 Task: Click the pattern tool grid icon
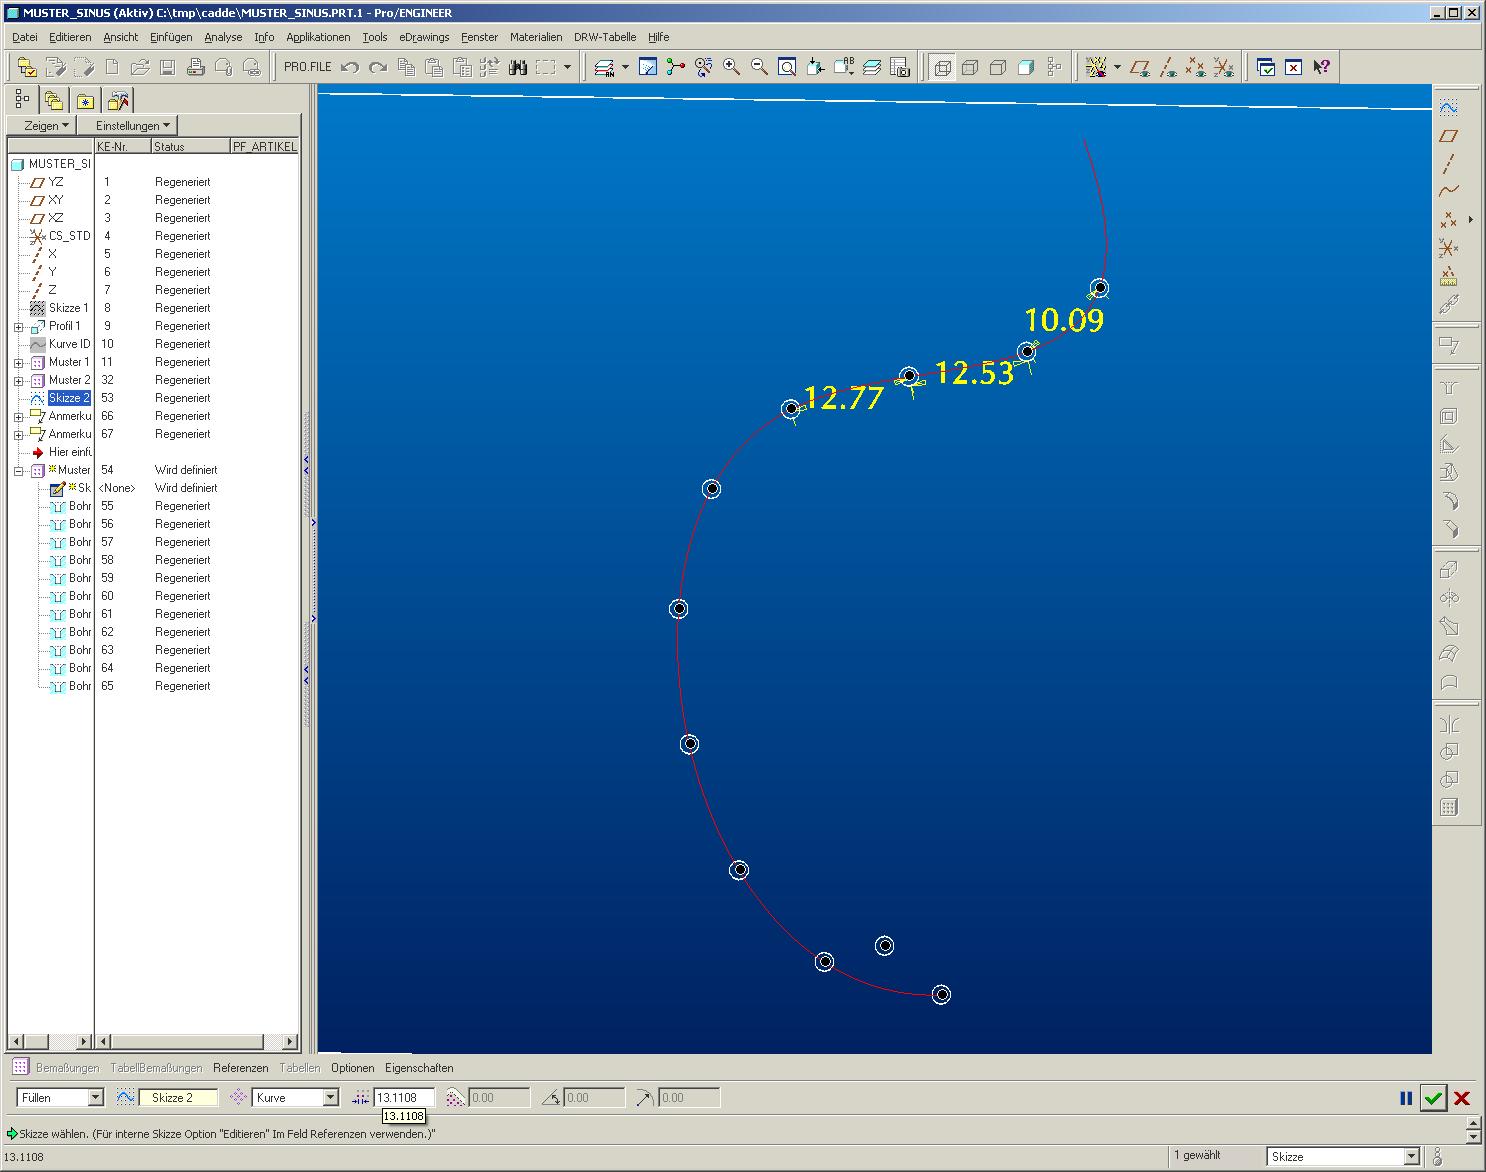point(1448,808)
